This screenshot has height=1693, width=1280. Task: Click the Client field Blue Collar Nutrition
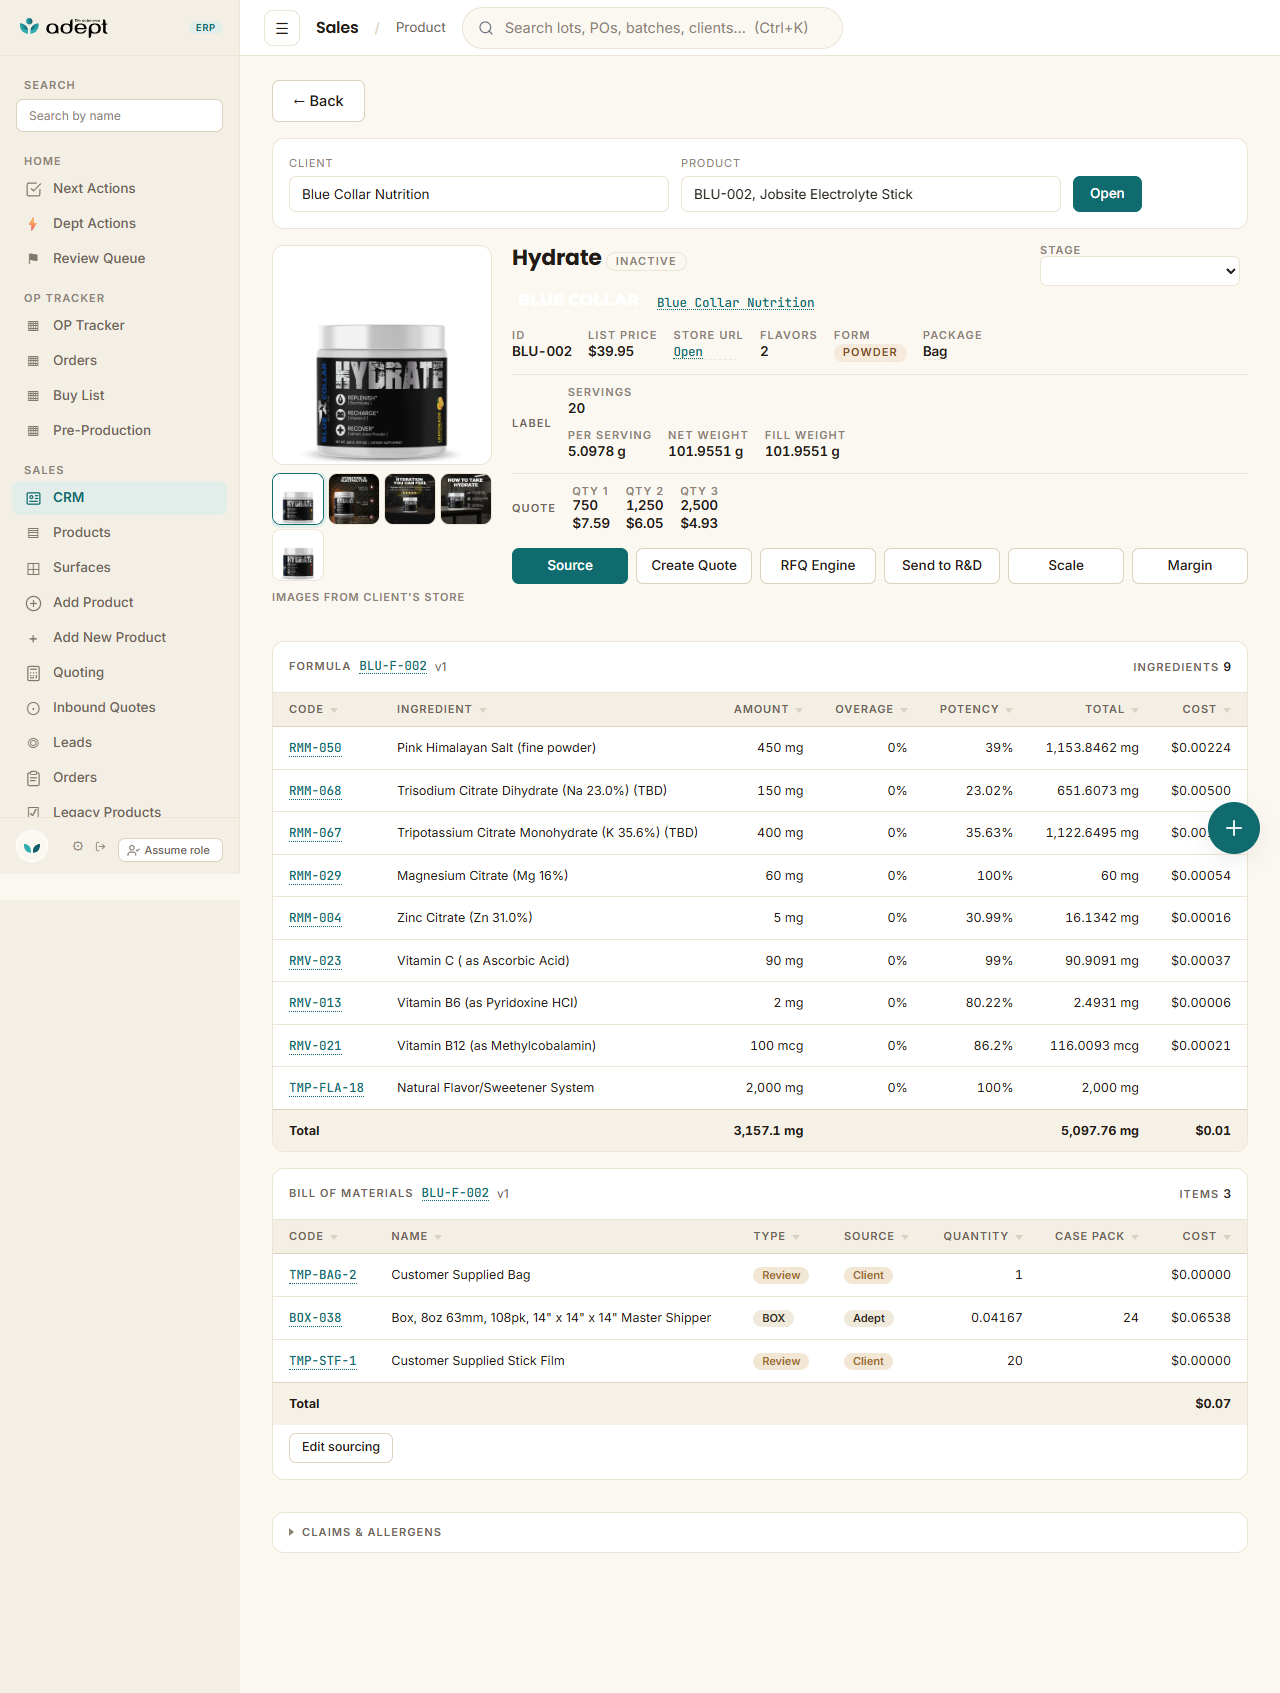[479, 194]
